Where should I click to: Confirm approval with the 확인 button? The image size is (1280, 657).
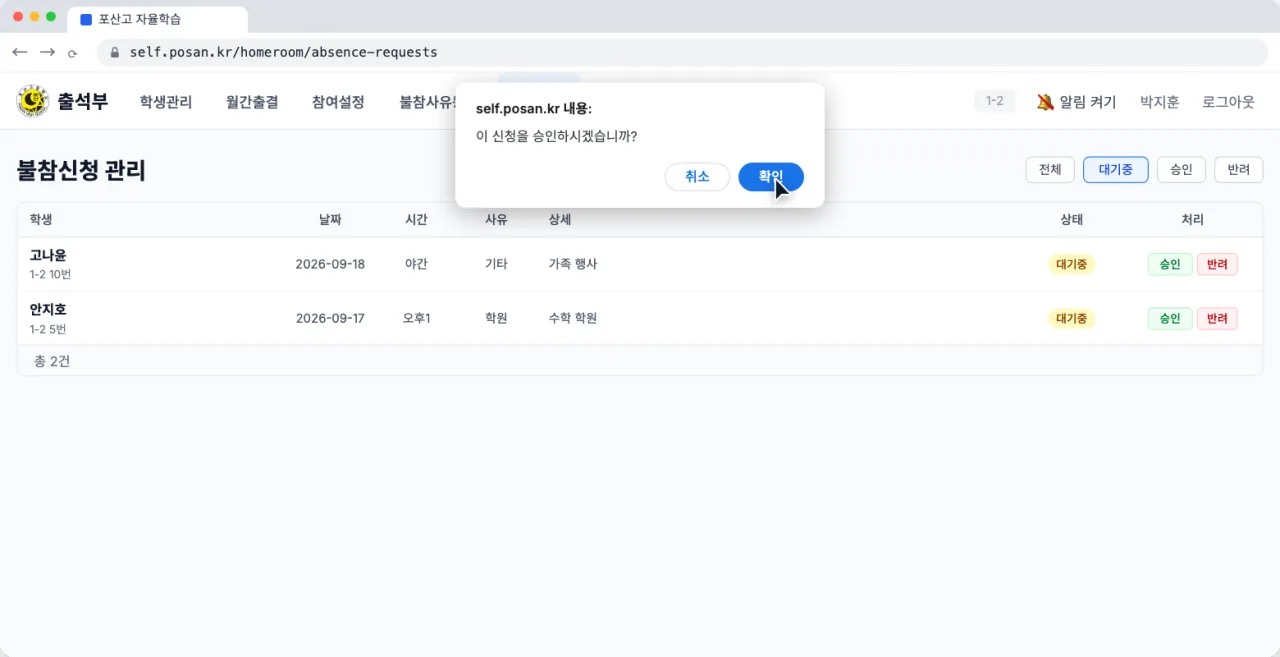(x=770, y=176)
